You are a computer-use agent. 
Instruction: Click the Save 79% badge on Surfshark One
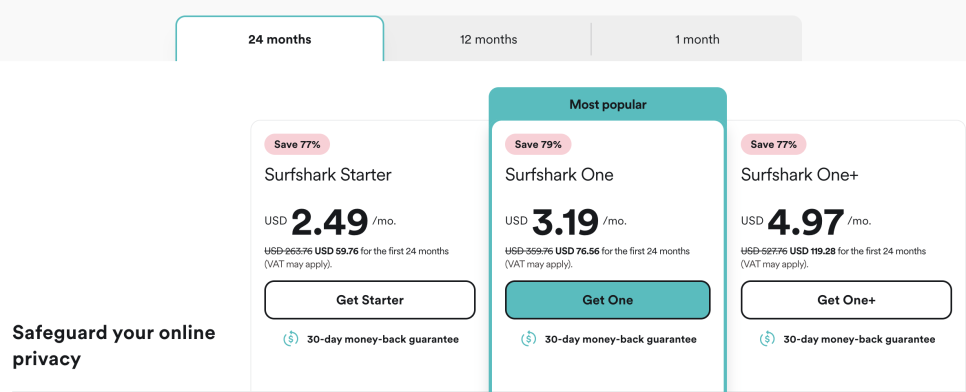tap(538, 145)
